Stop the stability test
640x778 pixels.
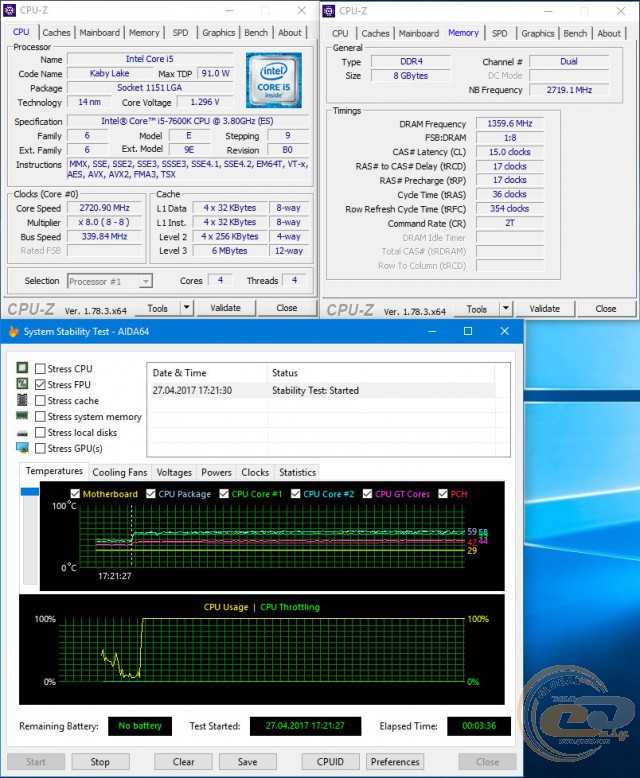click(x=100, y=762)
